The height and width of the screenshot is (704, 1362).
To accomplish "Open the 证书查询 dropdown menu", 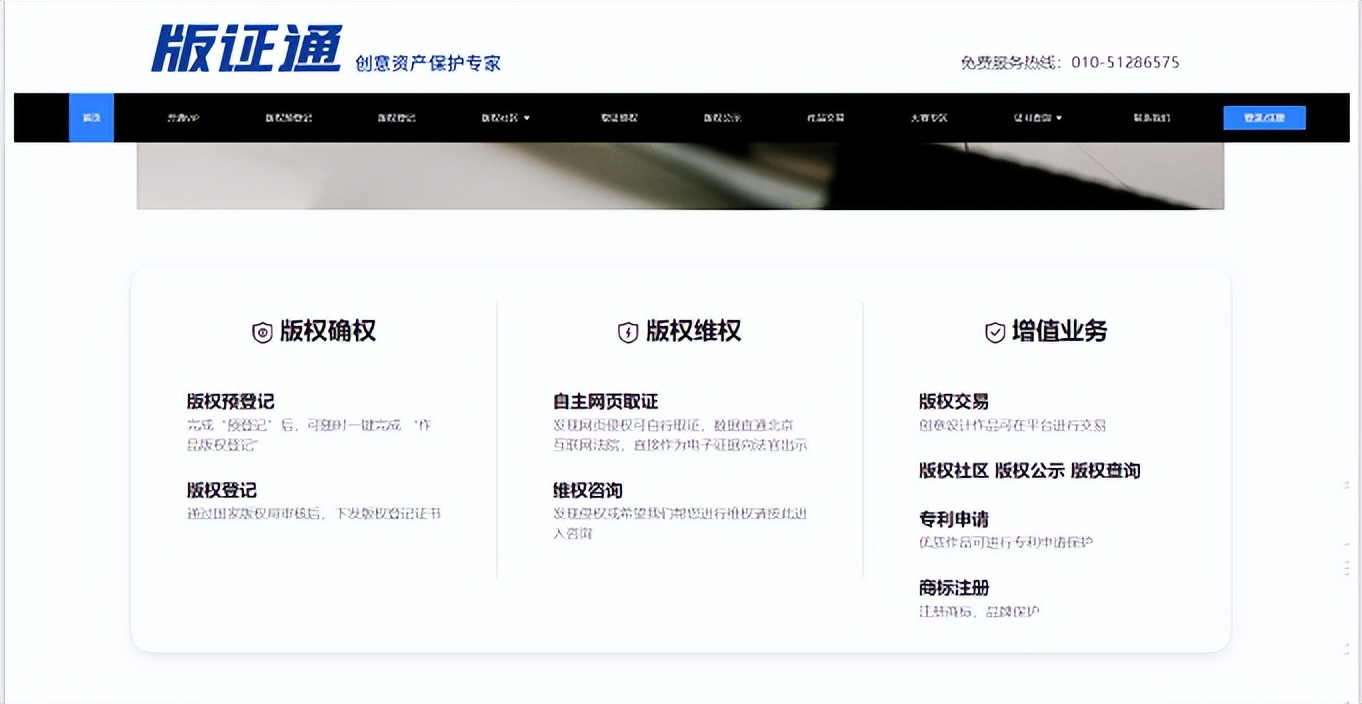I will point(1030,117).
